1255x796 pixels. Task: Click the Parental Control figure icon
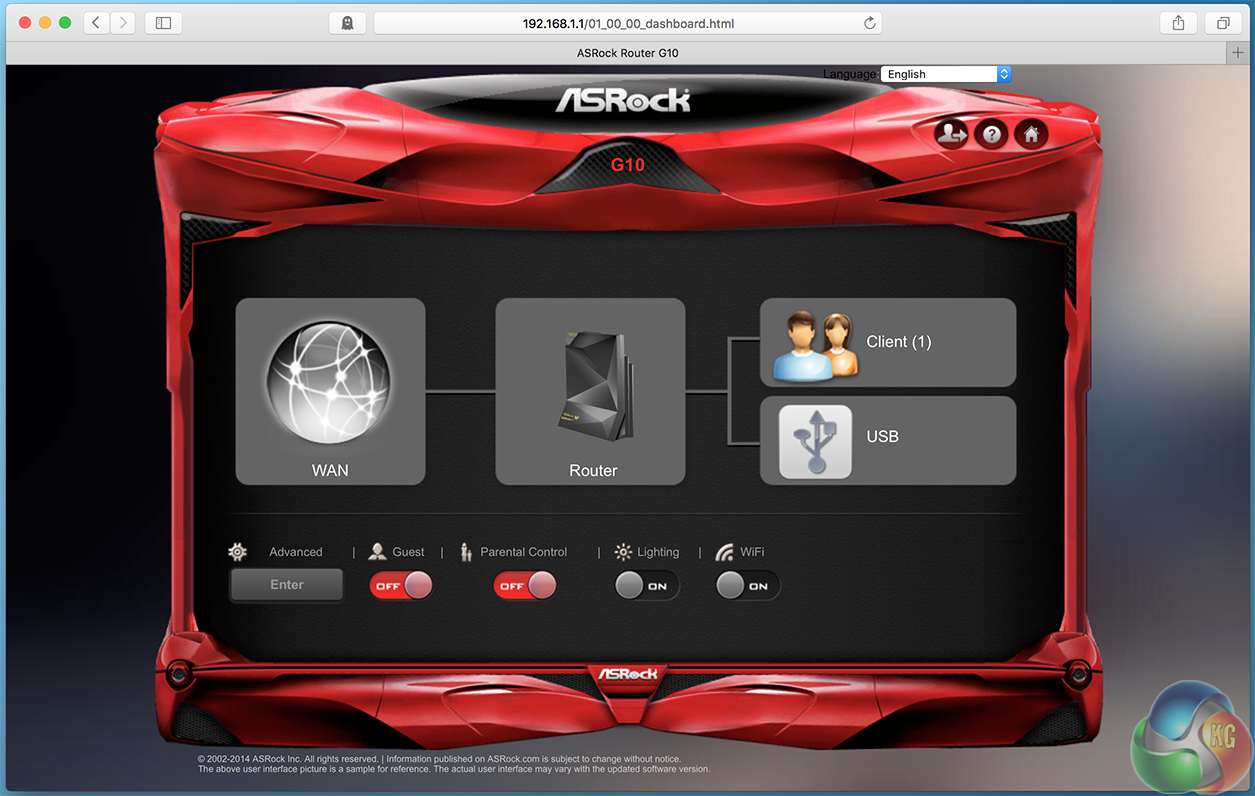466,552
